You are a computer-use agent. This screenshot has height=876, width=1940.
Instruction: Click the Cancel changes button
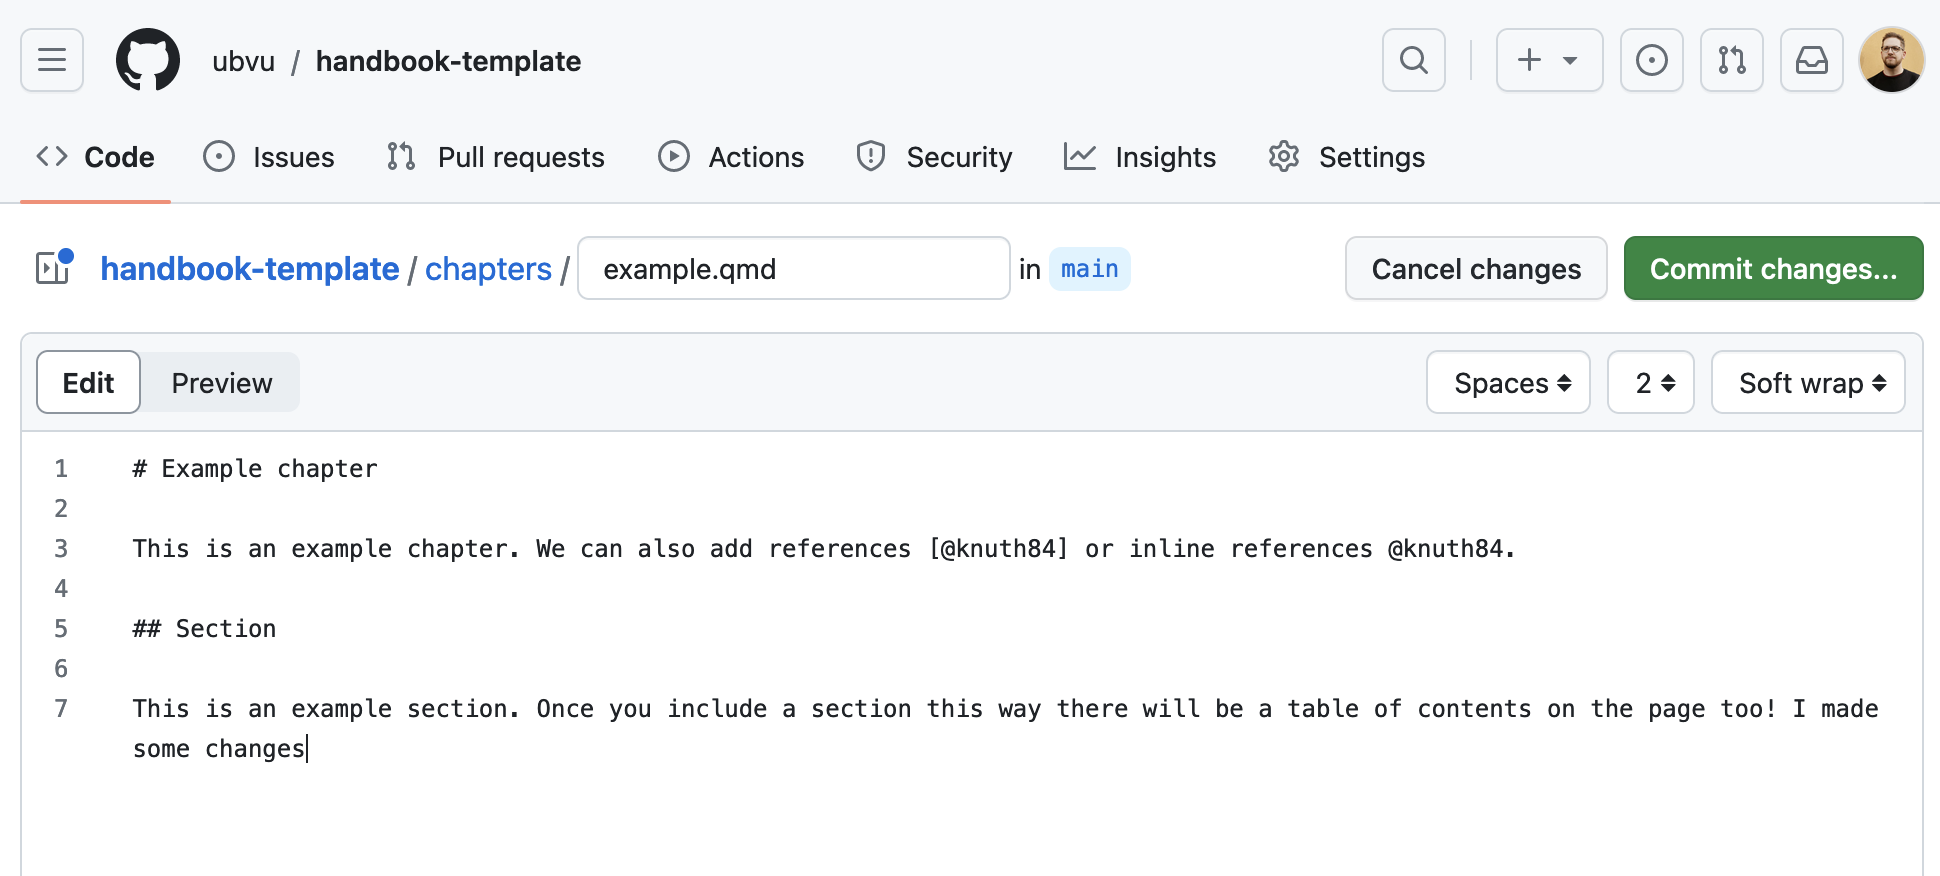tap(1475, 268)
